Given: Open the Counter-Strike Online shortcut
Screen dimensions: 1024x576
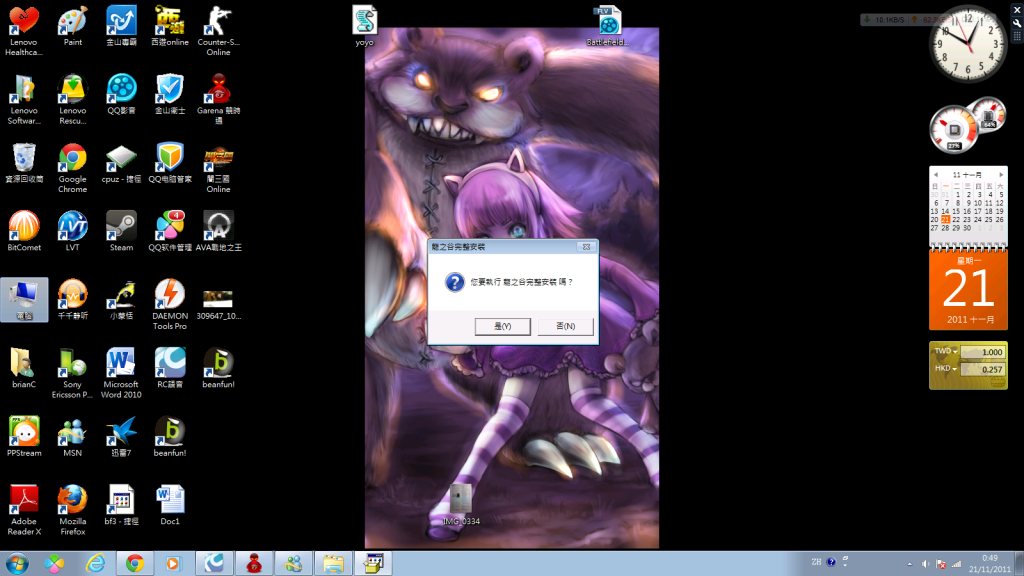Looking at the screenshot, I should [218, 31].
